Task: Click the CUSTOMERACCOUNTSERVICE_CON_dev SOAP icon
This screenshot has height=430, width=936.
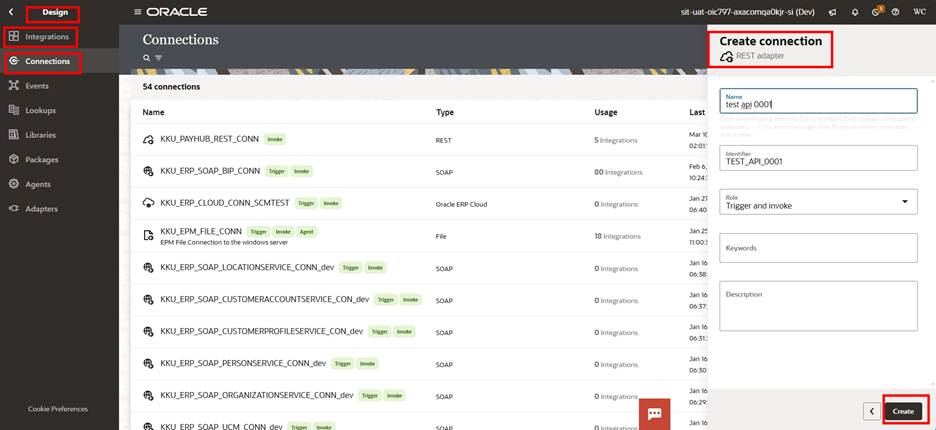Action: point(149,300)
